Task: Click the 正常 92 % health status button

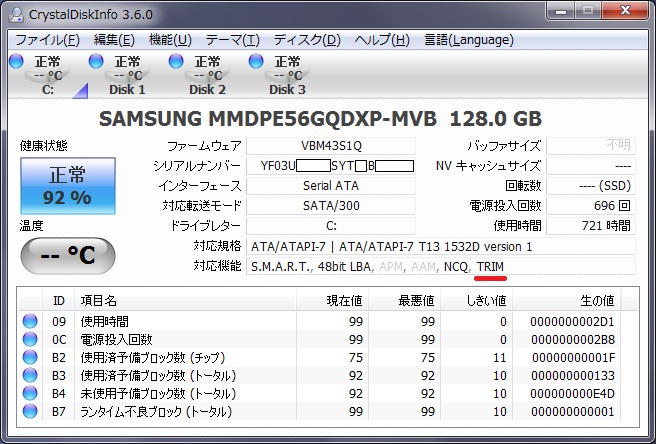Action: (68, 186)
